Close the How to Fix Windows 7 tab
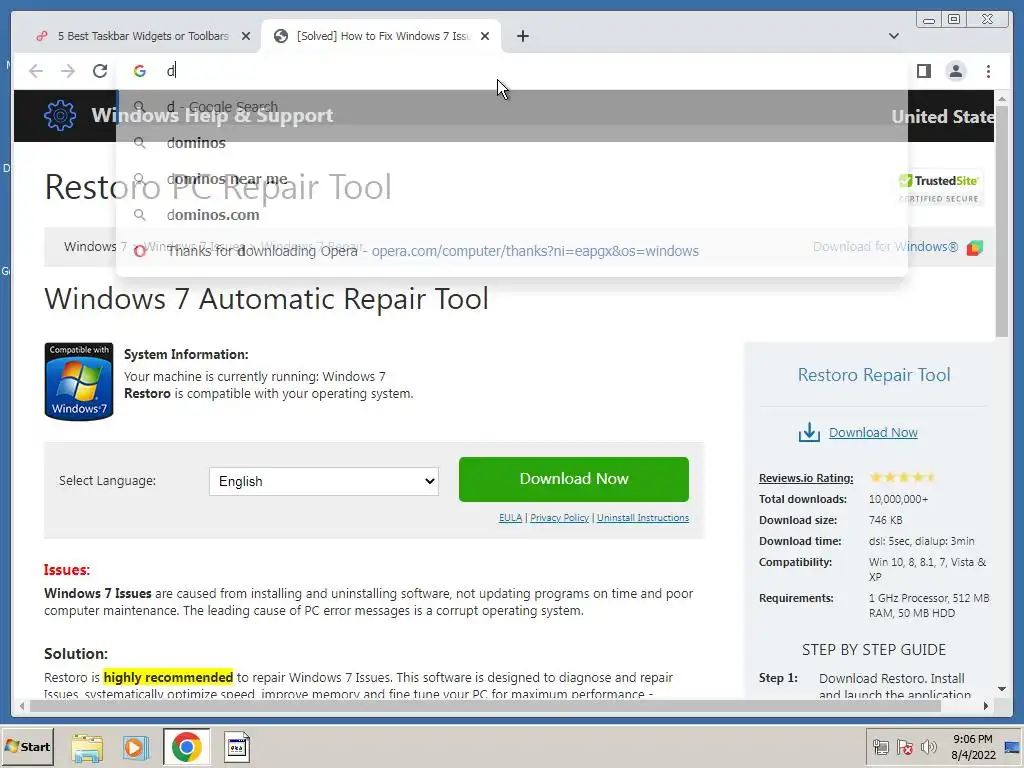This screenshot has height=768, width=1024. pyautogui.click(x=485, y=36)
